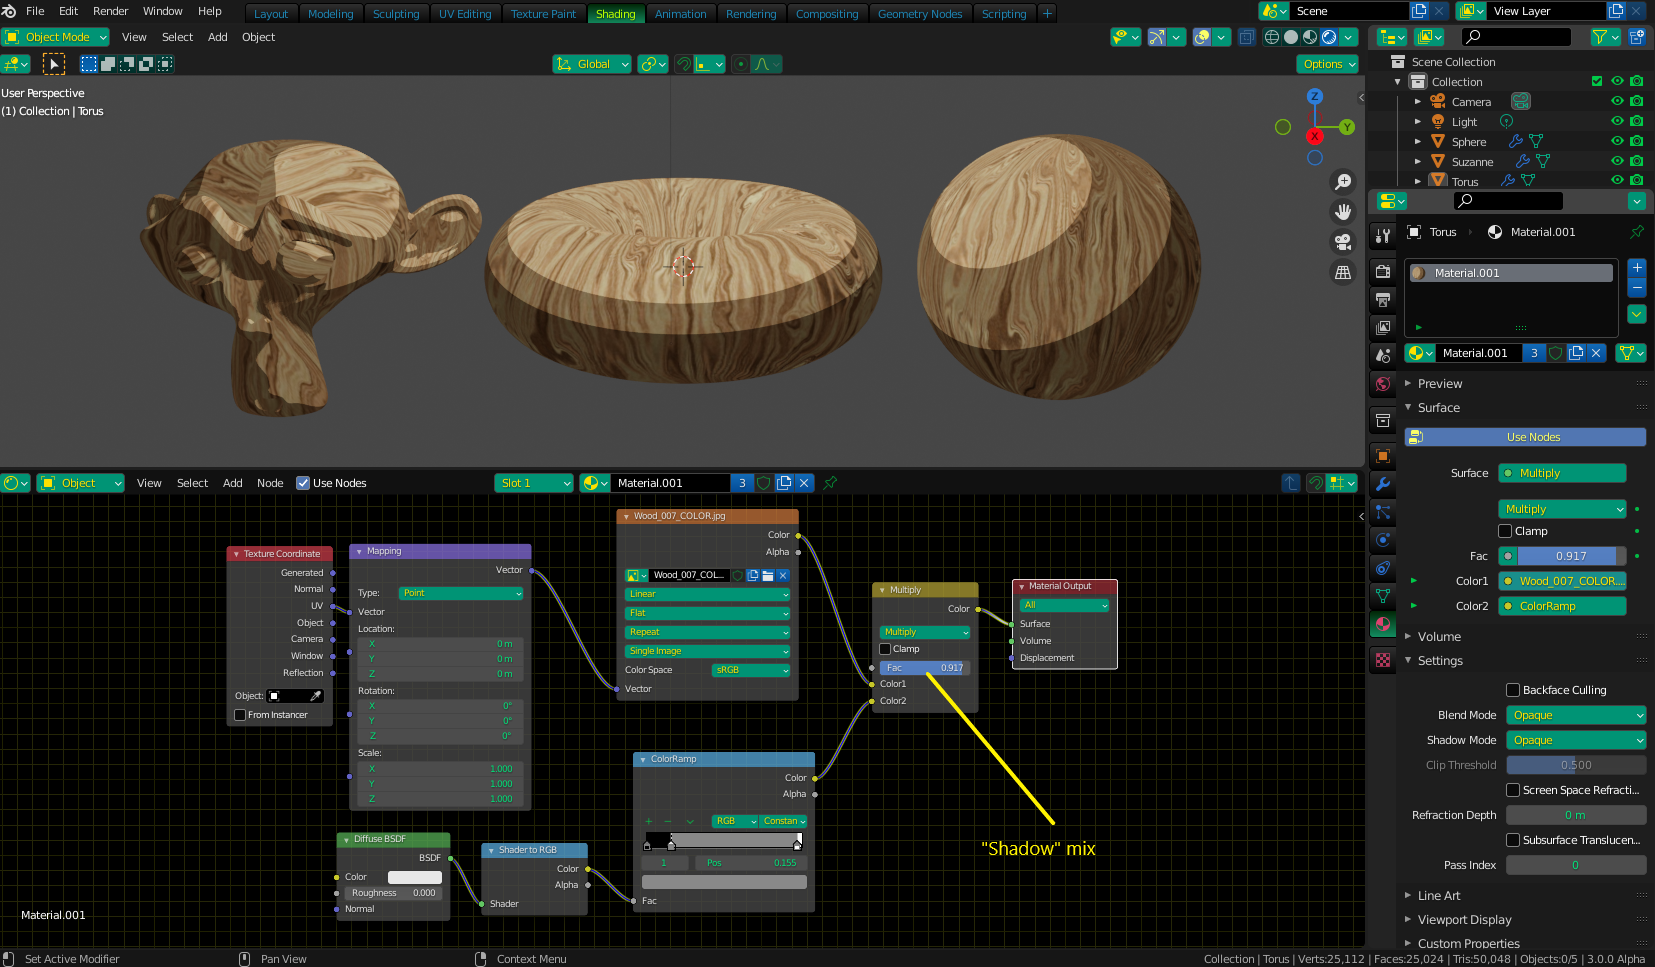This screenshot has height=967, width=1655.
Task: Enable Backface Culling checkbox
Action: 1513,690
